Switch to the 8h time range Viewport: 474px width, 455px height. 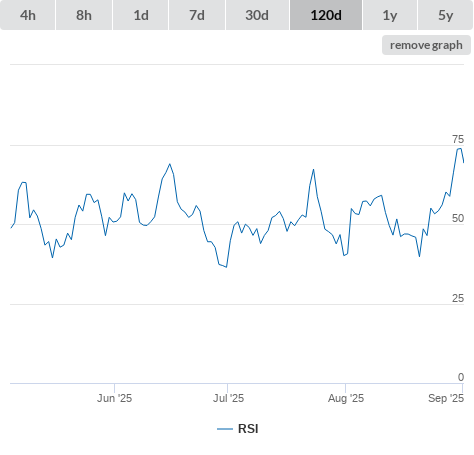click(84, 15)
